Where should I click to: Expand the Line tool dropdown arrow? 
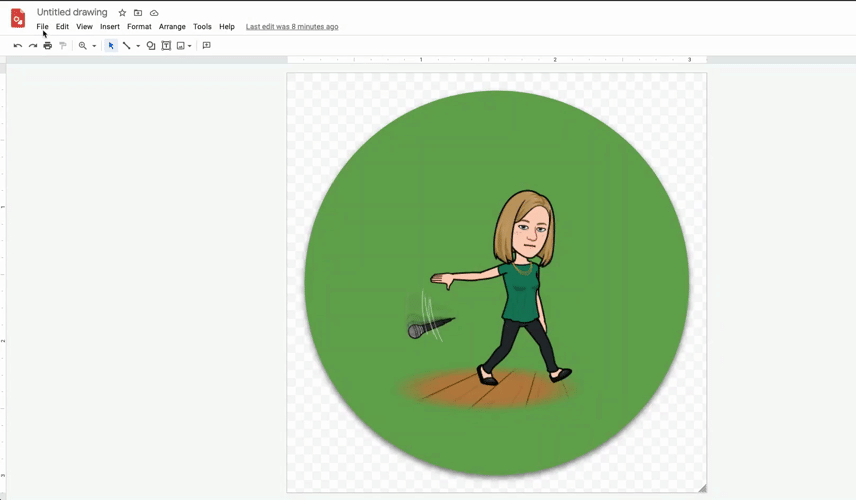pyautogui.click(x=138, y=46)
